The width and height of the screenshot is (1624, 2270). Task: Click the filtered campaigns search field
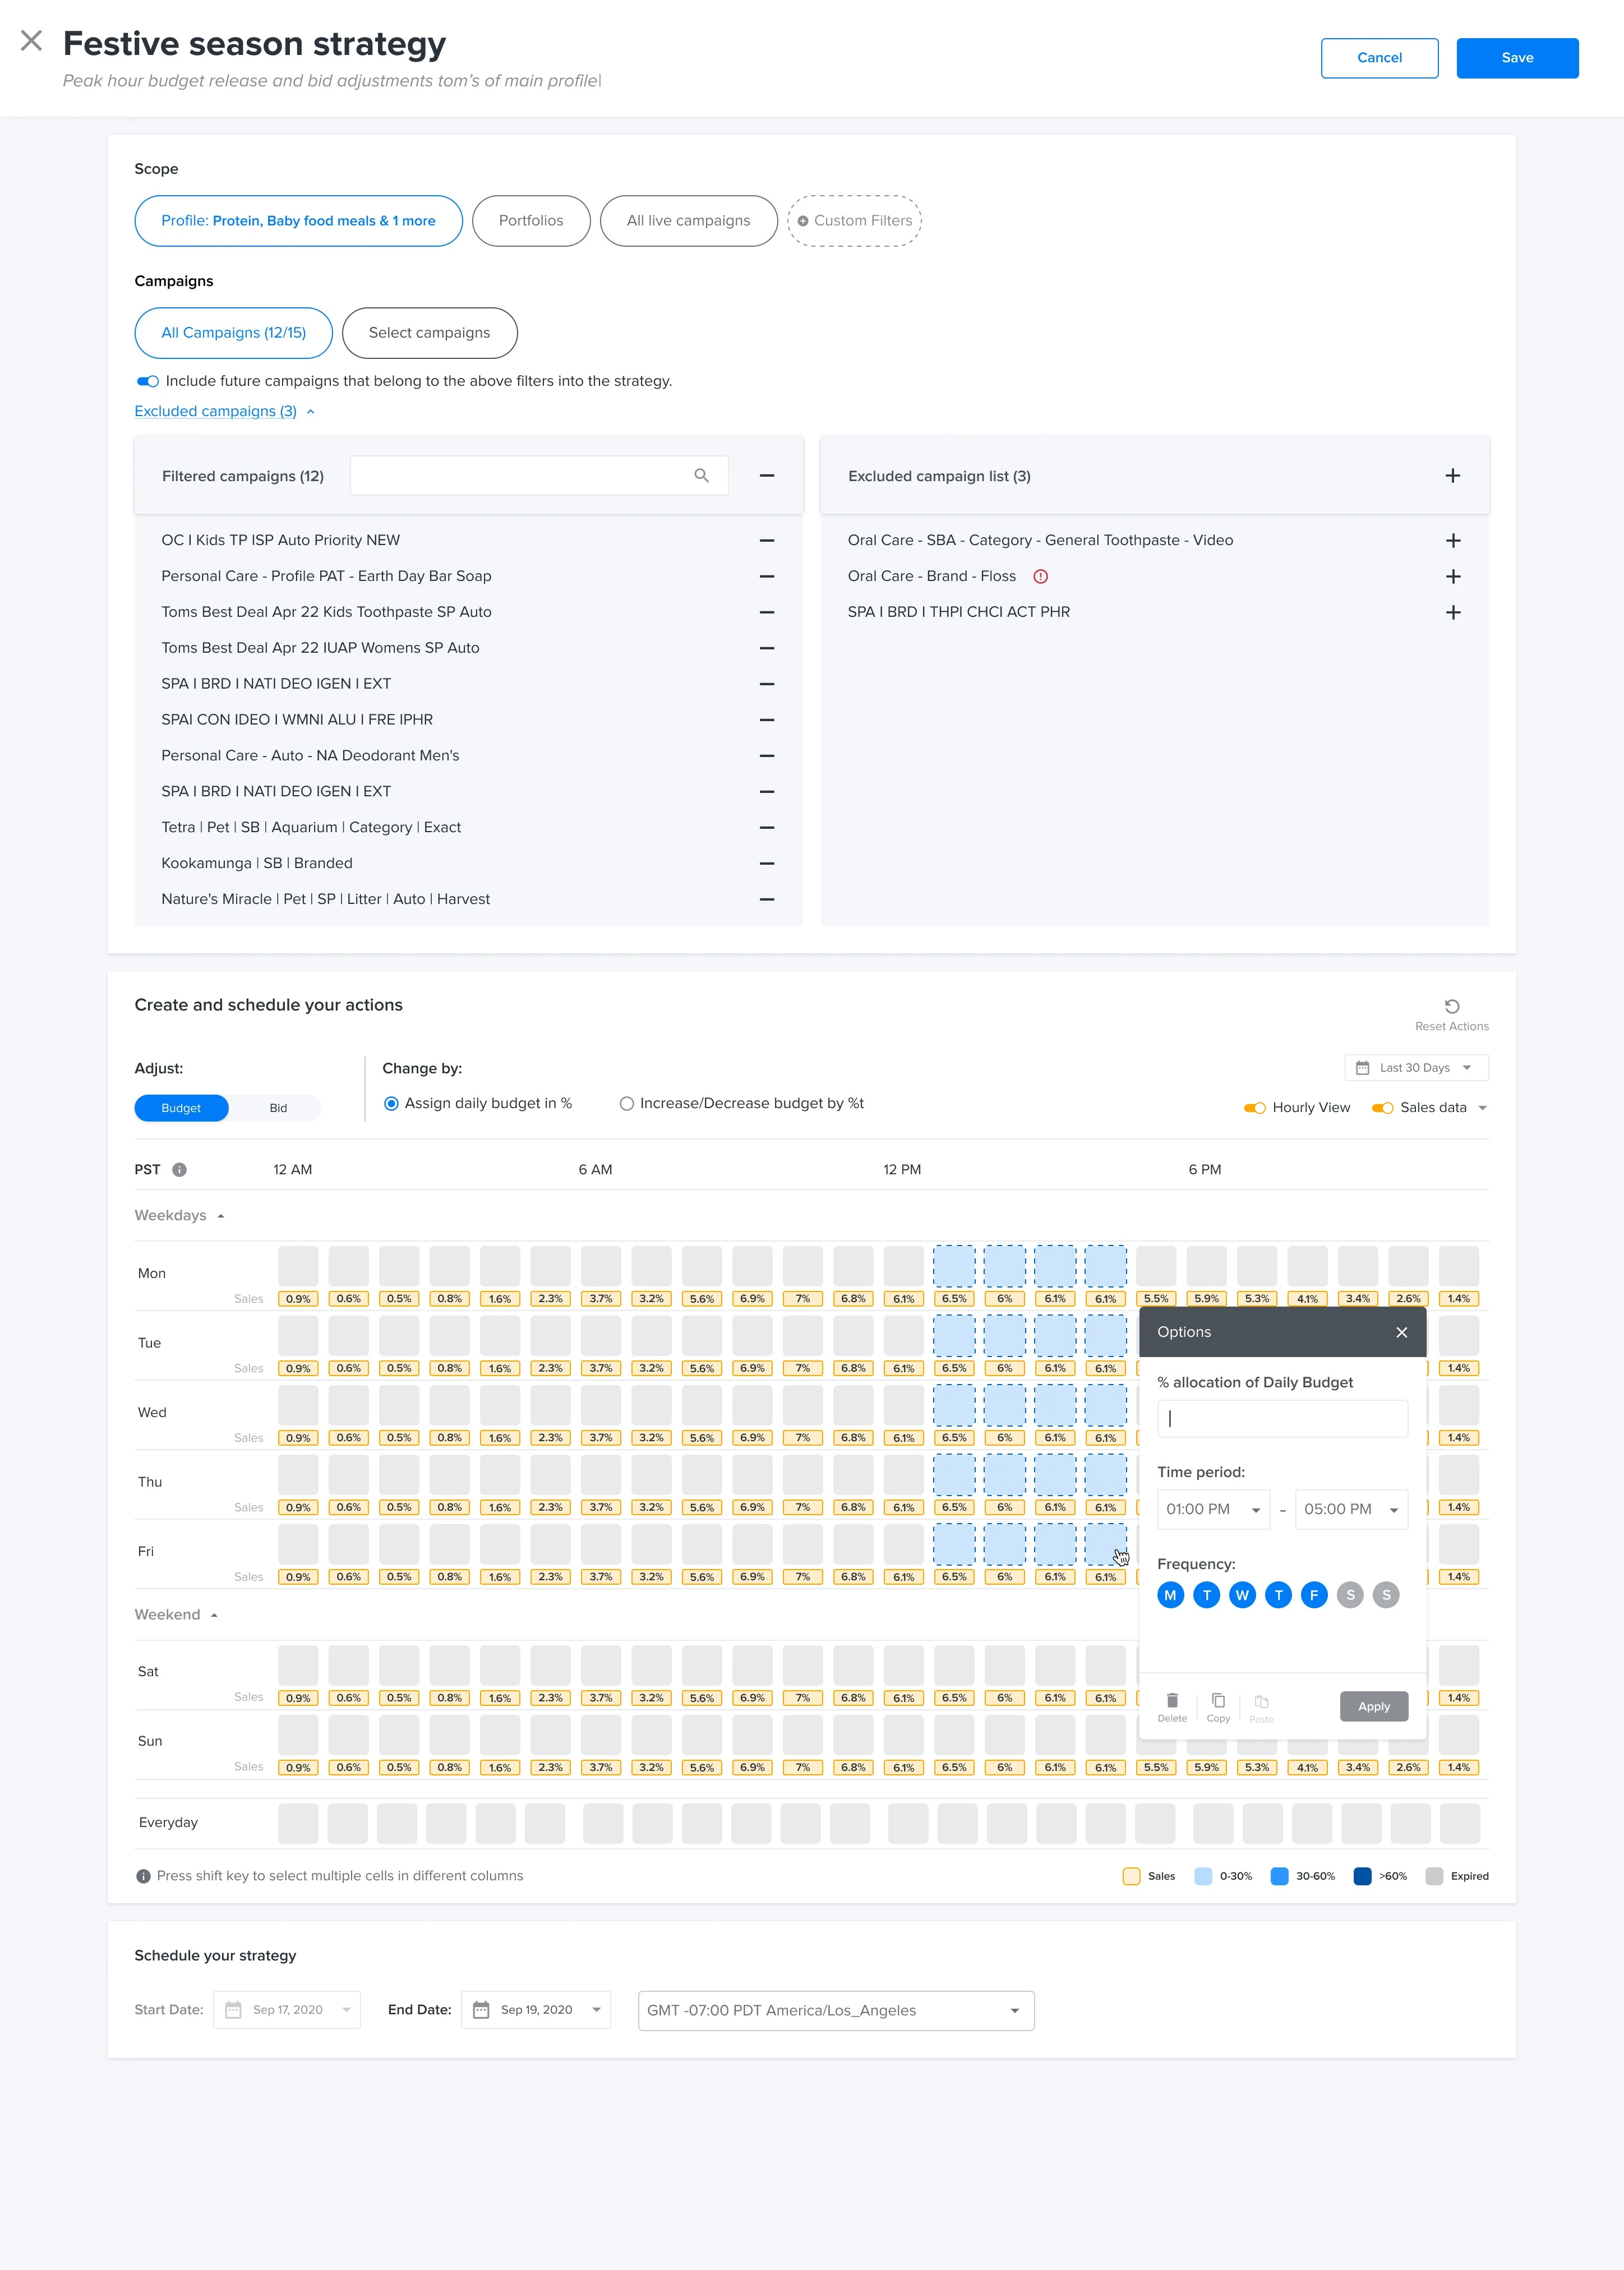pyautogui.click(x=539, y=476)
